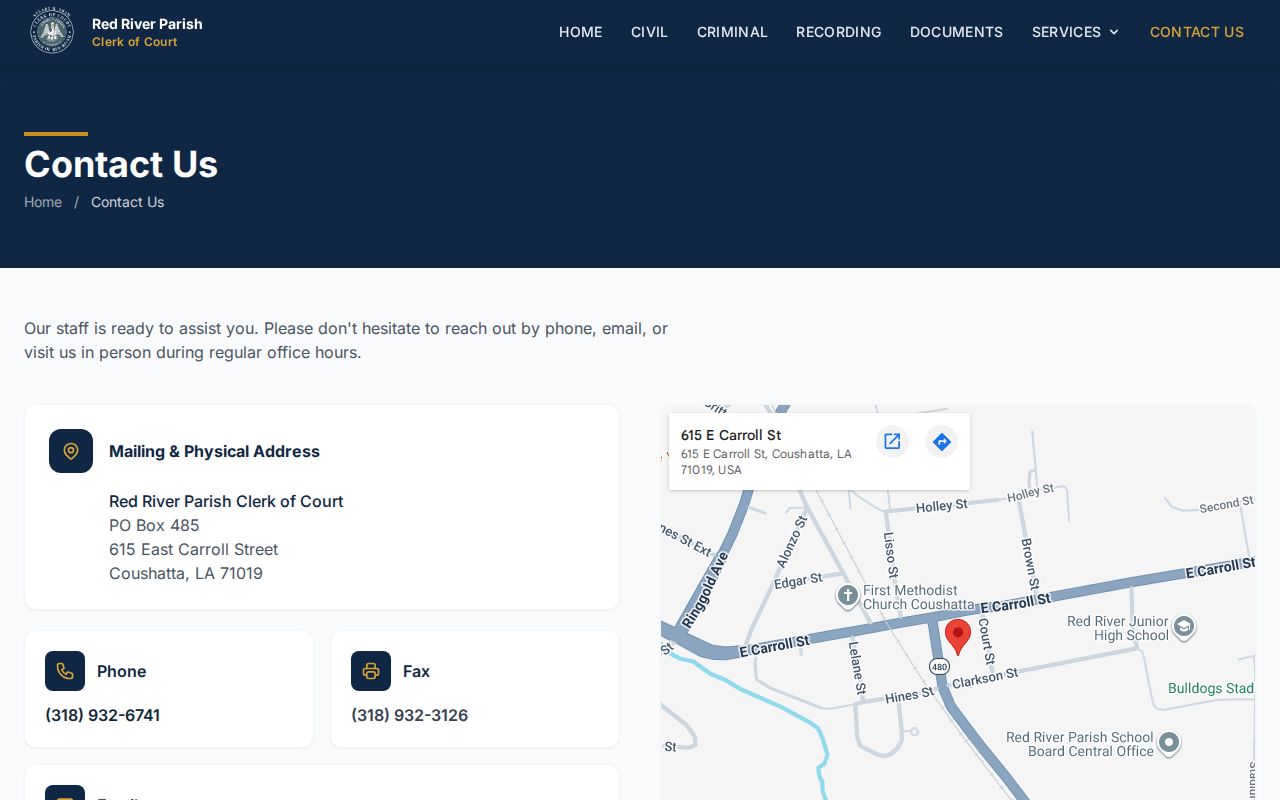Click the phone handset icon

pos(65,671)
